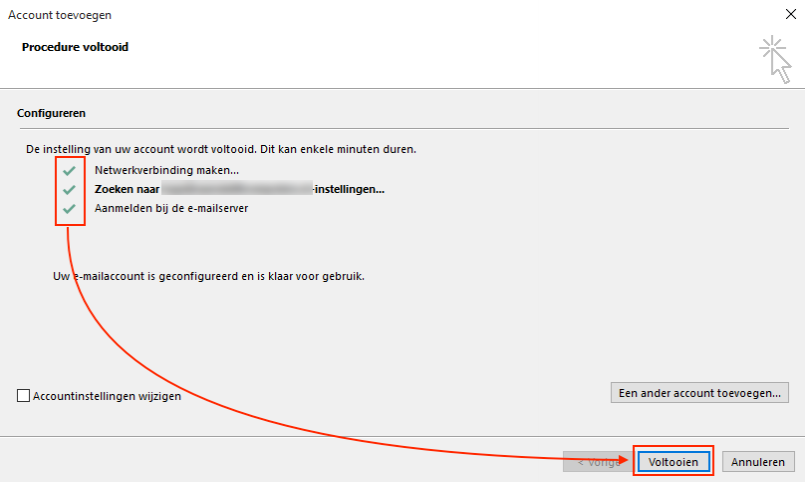Cancel the wizard using Annuleren

tap(758, 461)
